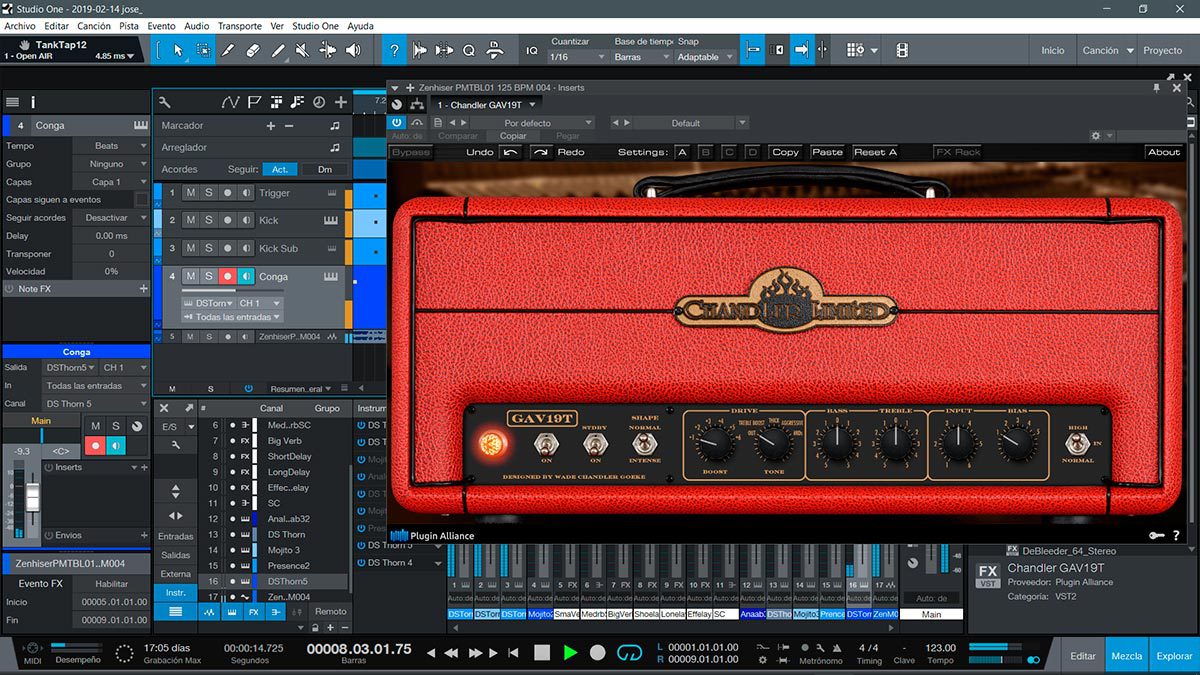Screen dimensions: 1200x675
Task: Solo the Trigger track
Action: [209, 193]
